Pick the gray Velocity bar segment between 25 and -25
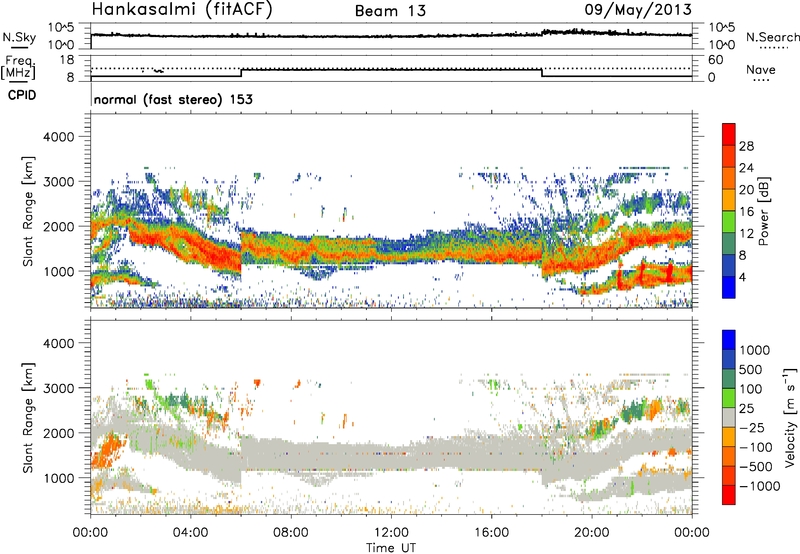800x554 pixels. [729, 418]
